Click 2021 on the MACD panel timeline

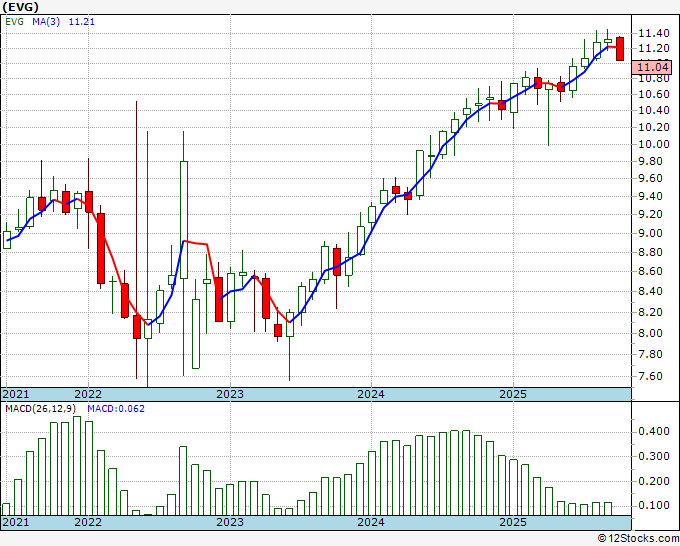[17, 522]
